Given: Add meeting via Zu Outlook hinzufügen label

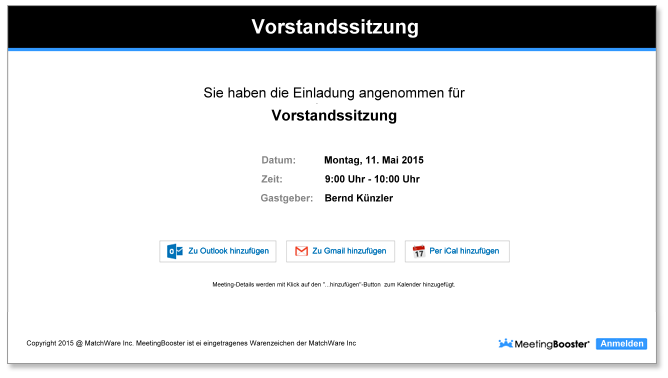Looking at the screenshot, I should [229, 251].
